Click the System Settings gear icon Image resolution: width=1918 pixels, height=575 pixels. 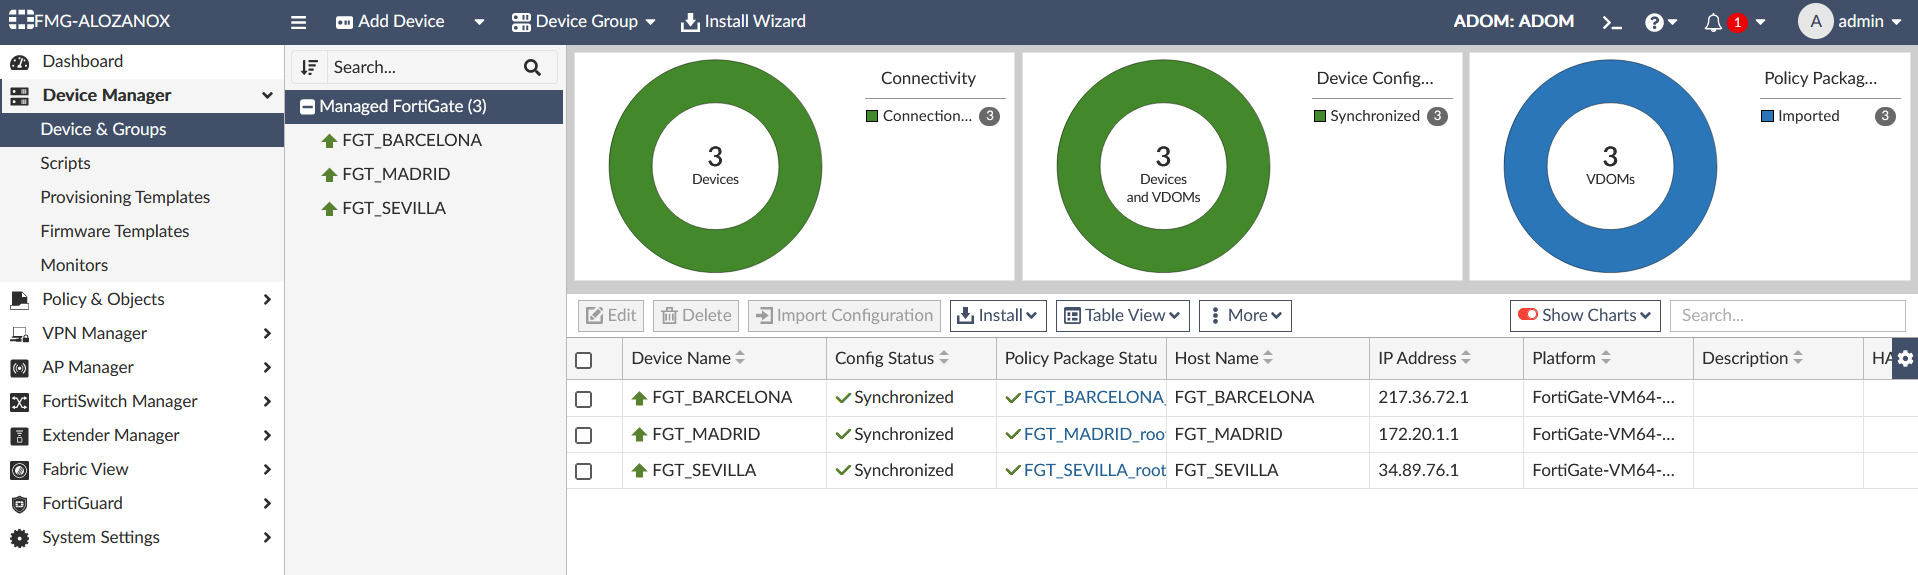point(20,538)
